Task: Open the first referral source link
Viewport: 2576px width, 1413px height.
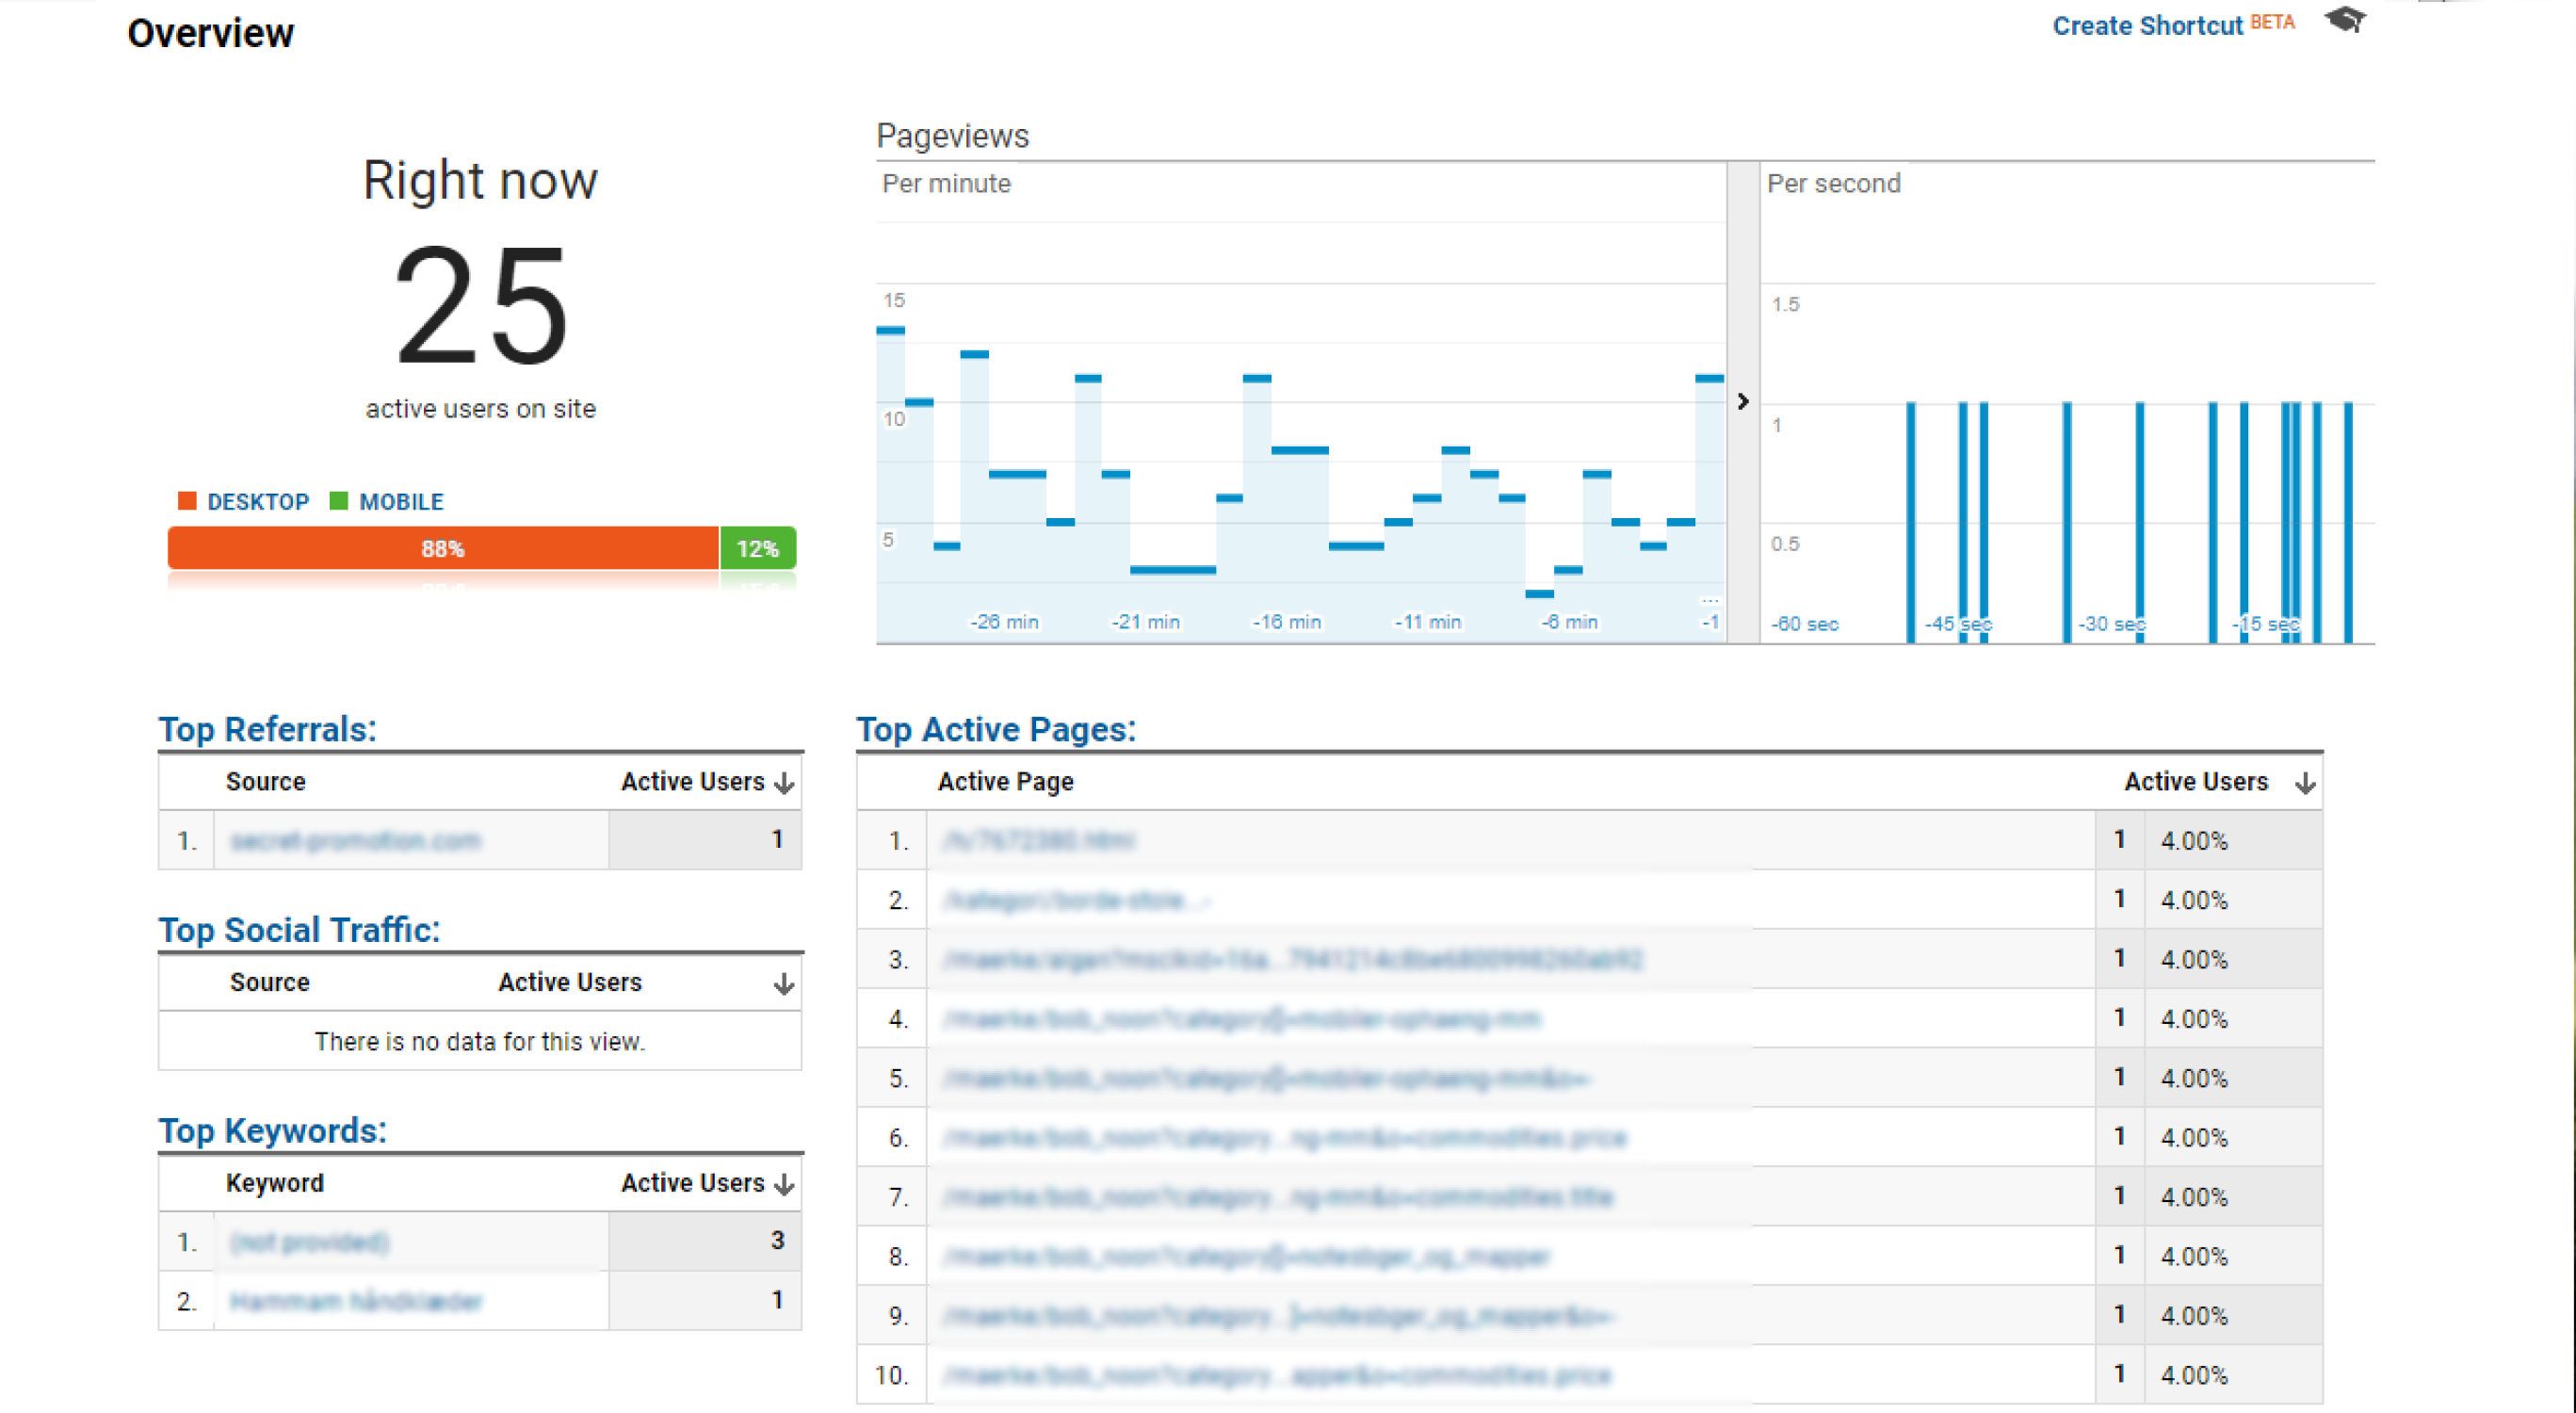Action: (x=355, y=841)
